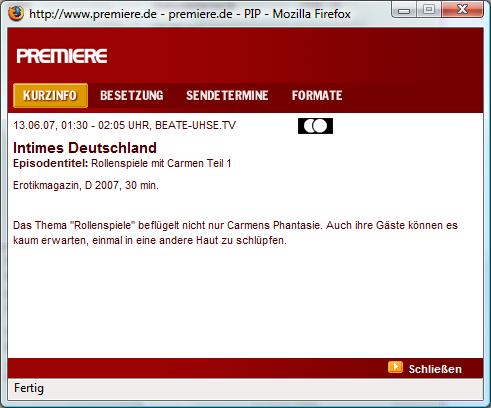
Task: Click the Erotikmagazin genre line
Action: pos(86,185)
